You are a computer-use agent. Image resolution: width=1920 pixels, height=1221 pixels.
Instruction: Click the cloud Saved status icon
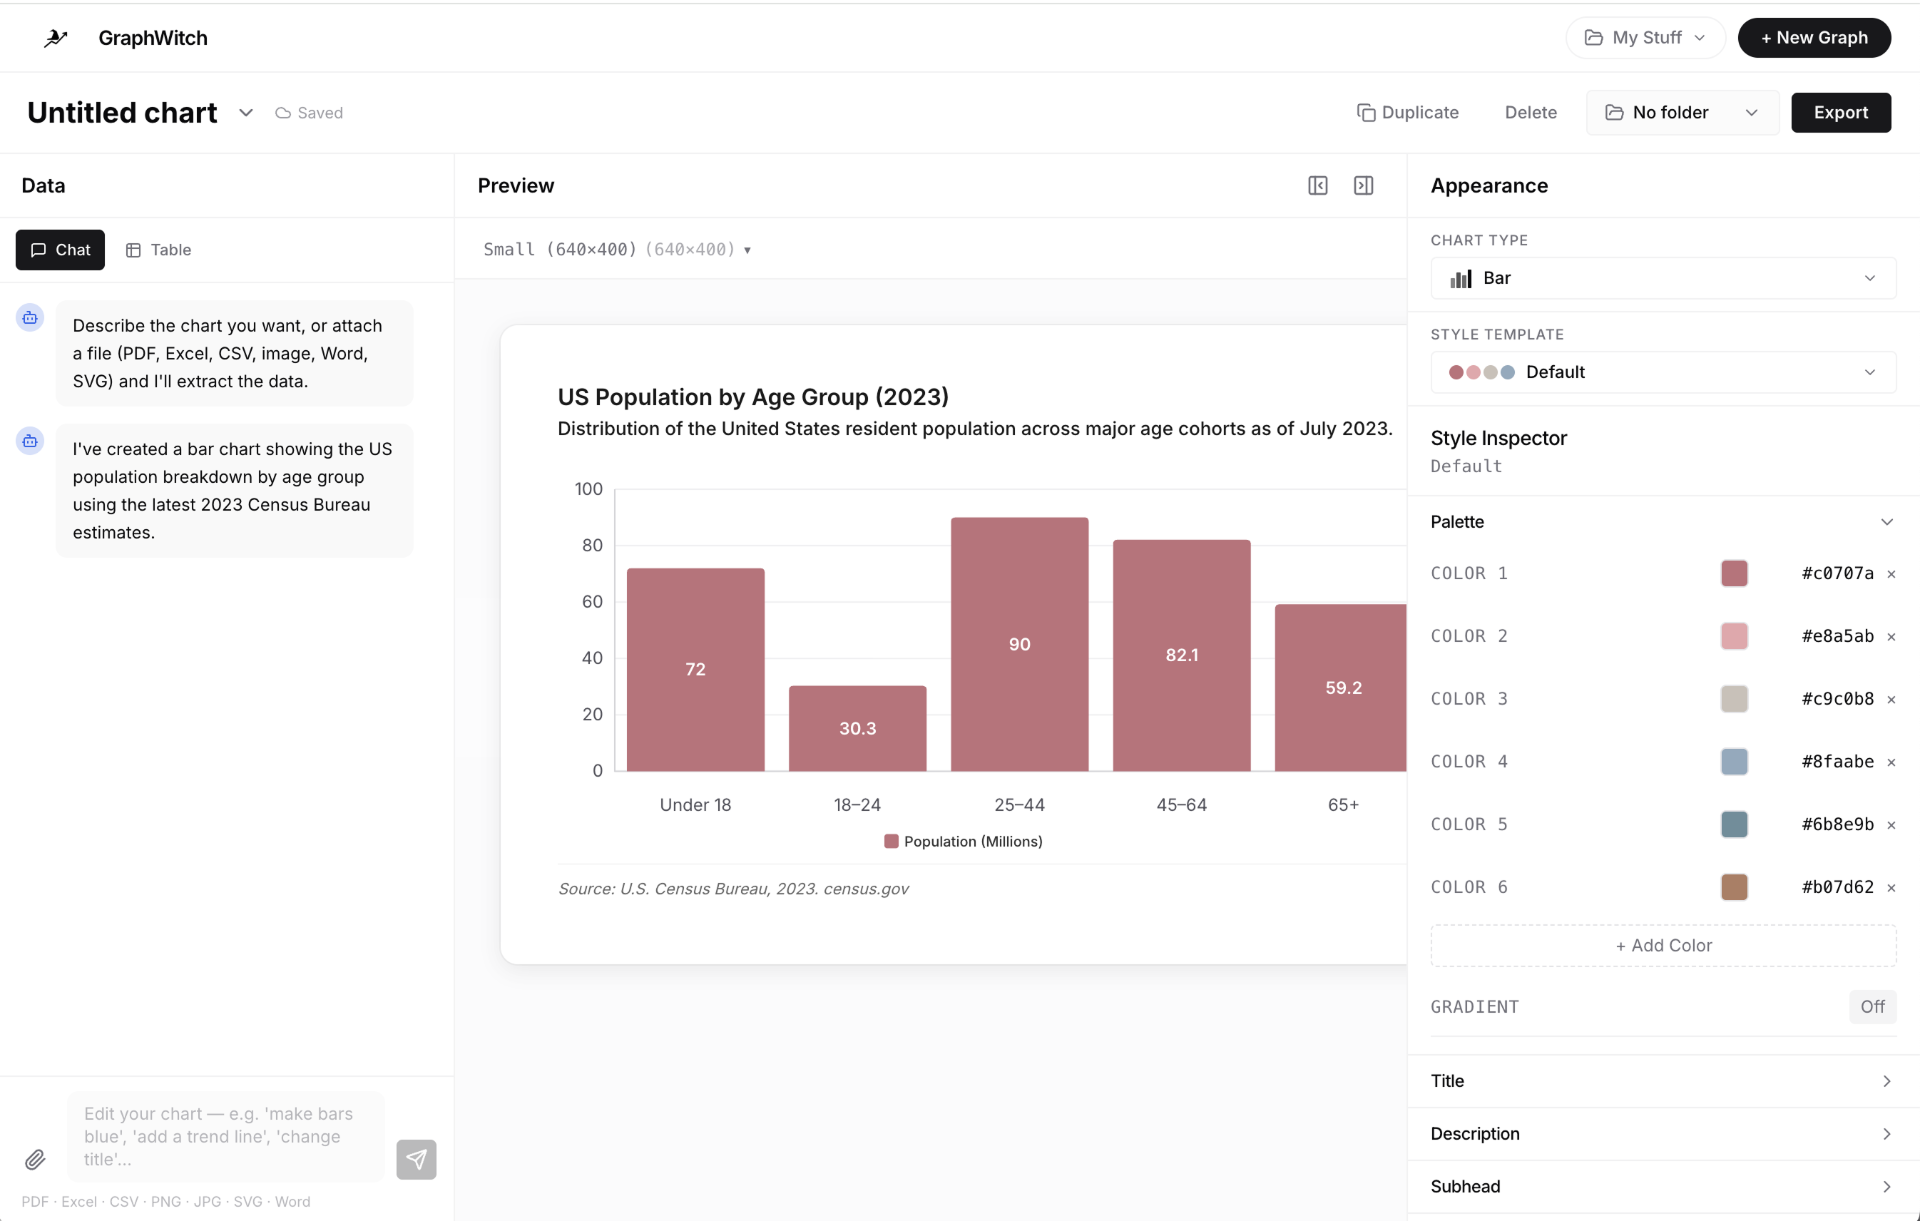283,113
